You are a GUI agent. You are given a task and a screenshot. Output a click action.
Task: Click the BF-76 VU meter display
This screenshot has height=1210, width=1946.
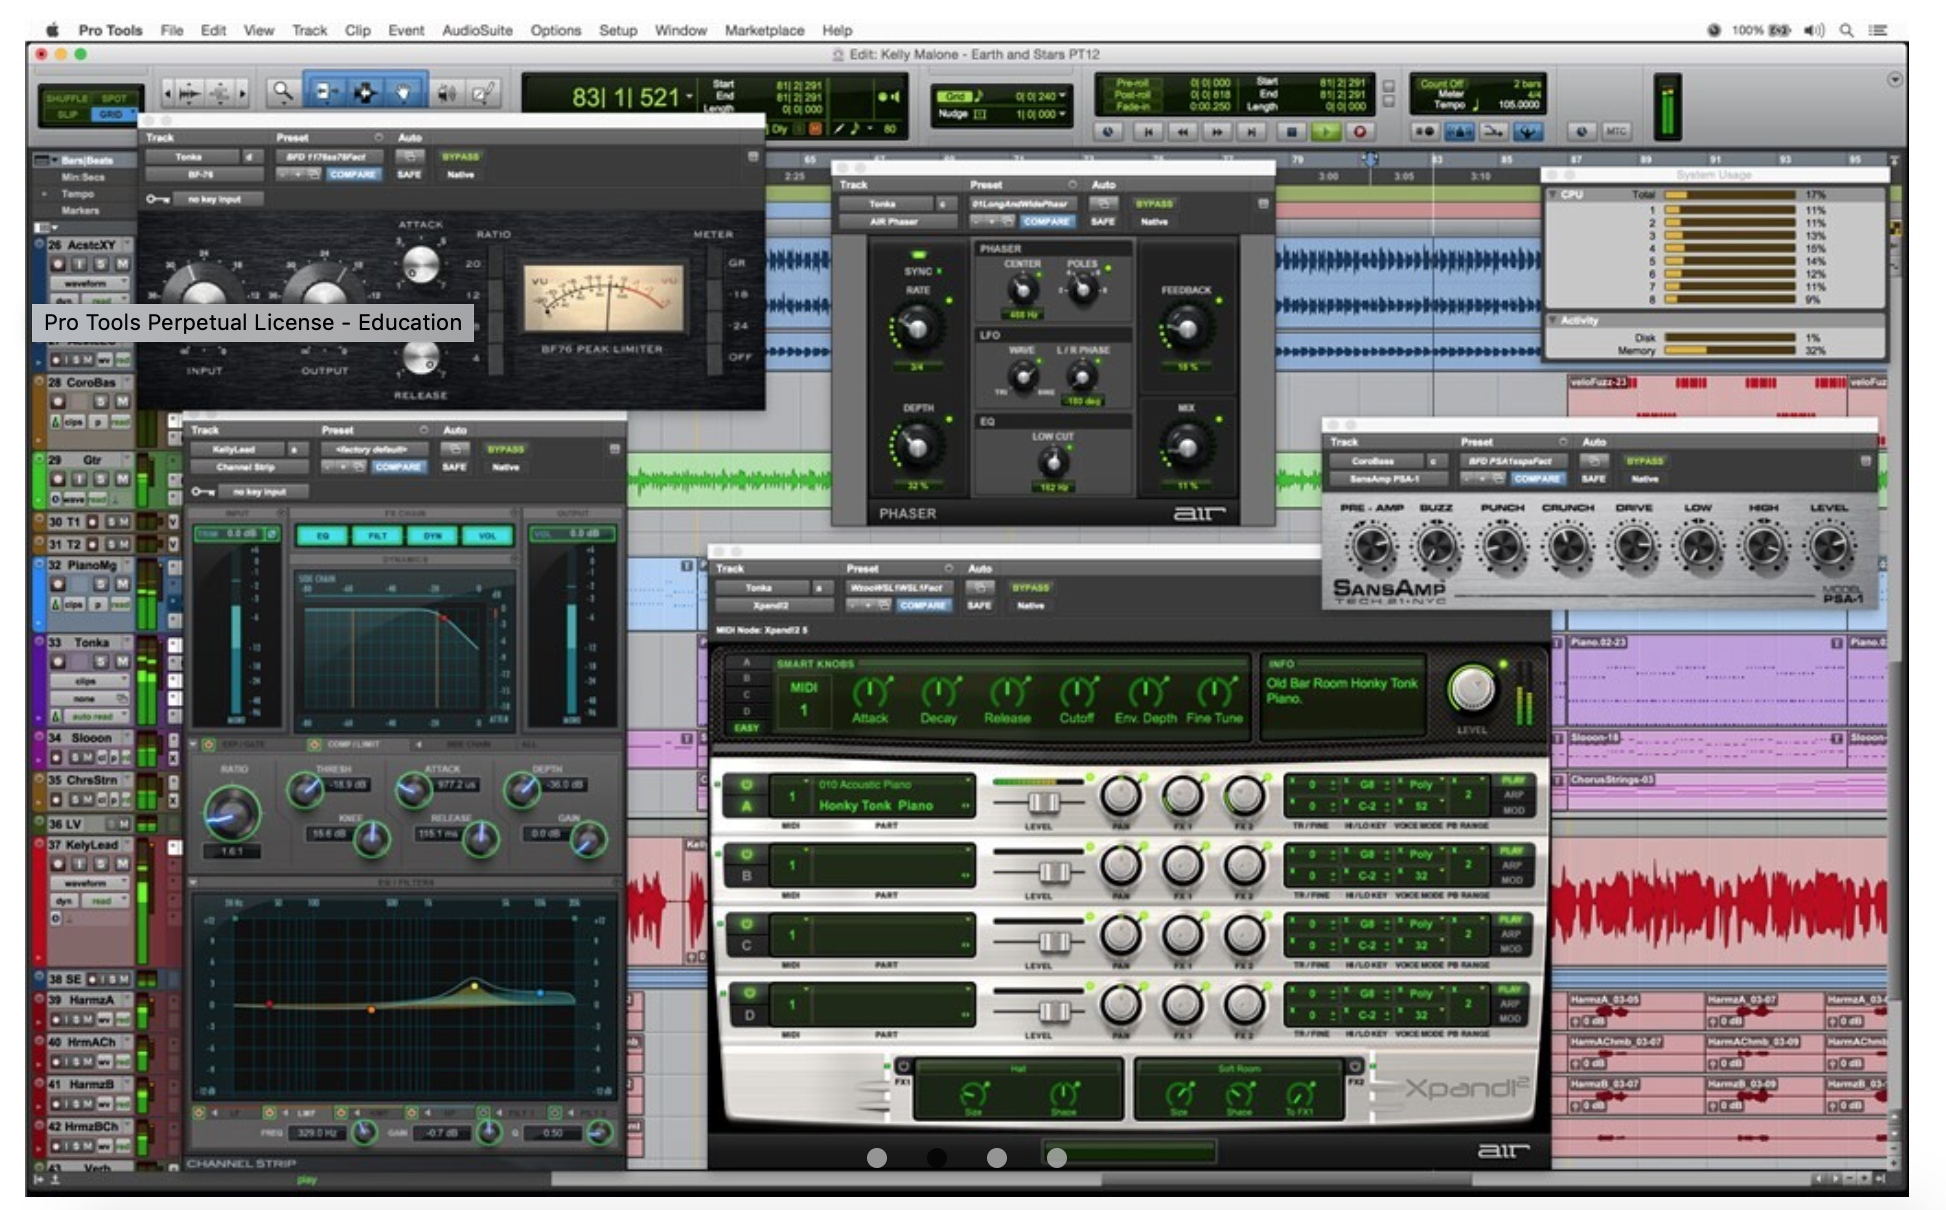coord(605,297)
